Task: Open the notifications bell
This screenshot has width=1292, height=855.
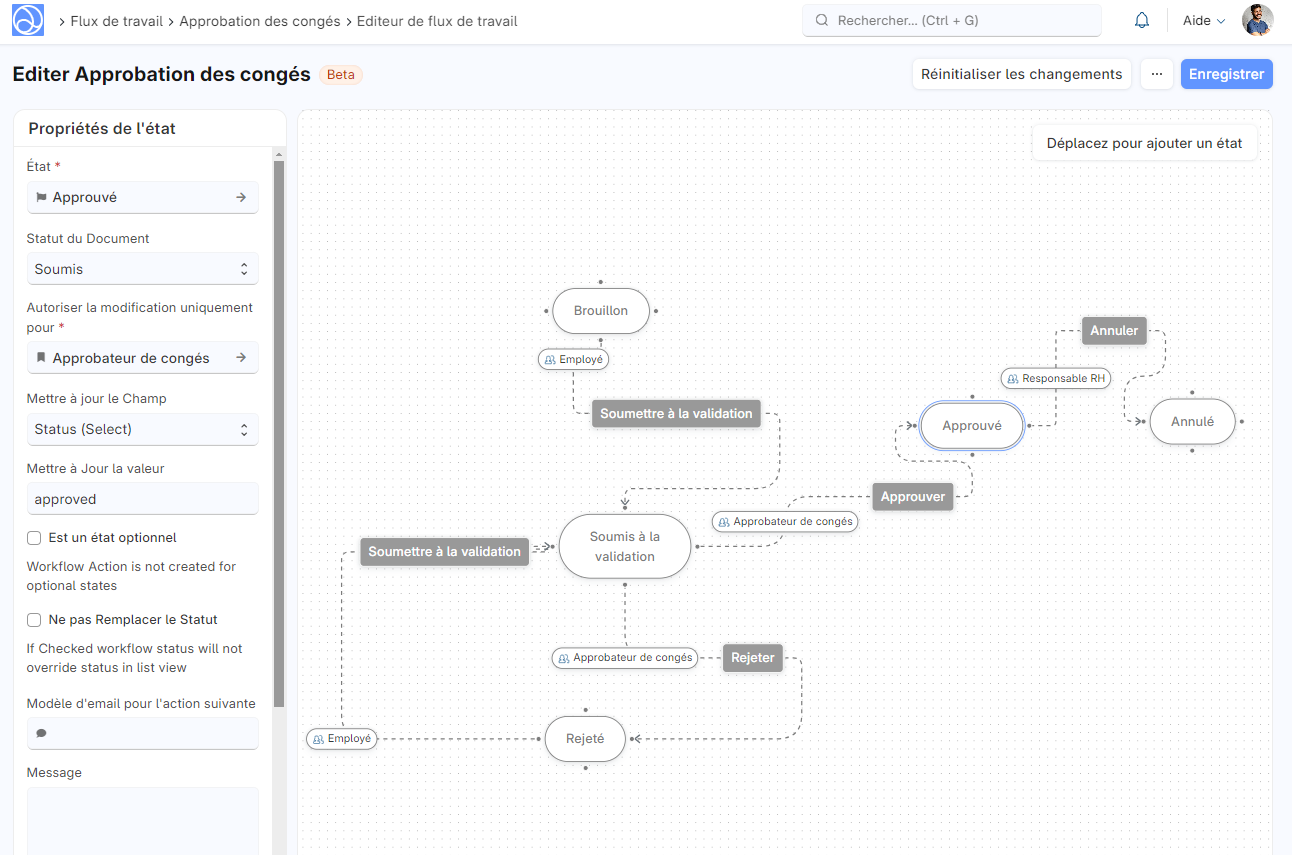Action: pyautogui.click(x=1142, y=21)
